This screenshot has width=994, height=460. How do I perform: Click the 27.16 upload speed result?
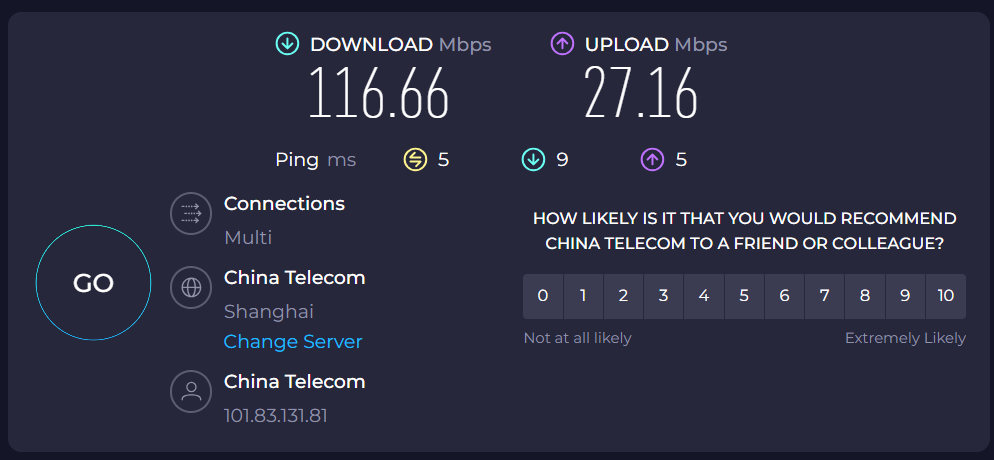pyautogui.click(x=641, y=94)
